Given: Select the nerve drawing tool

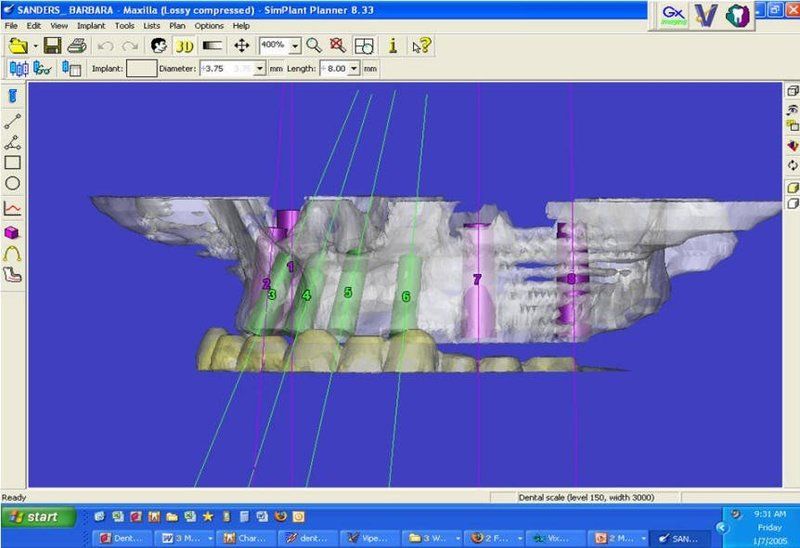Looking at the screenshot, I should click(x=12, y=275).
